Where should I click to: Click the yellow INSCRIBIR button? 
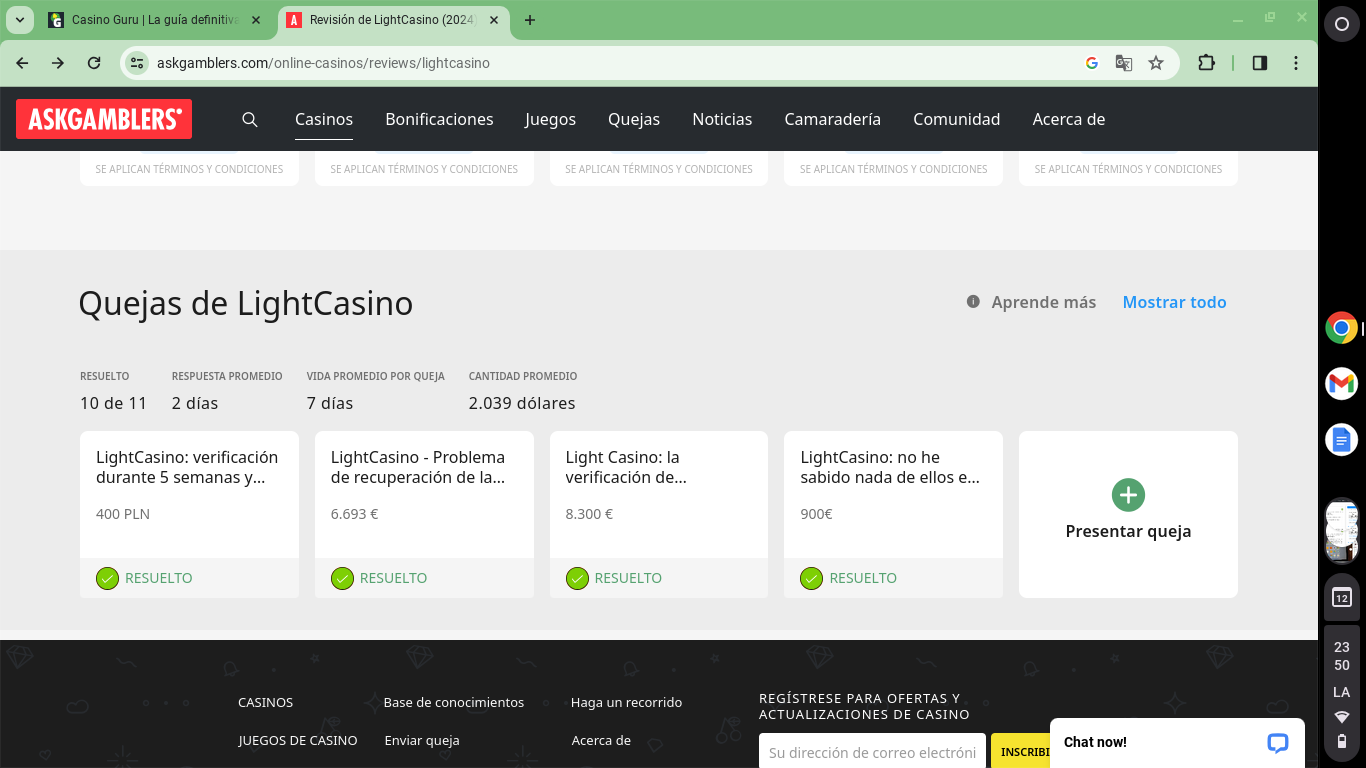pos(1020,752)
